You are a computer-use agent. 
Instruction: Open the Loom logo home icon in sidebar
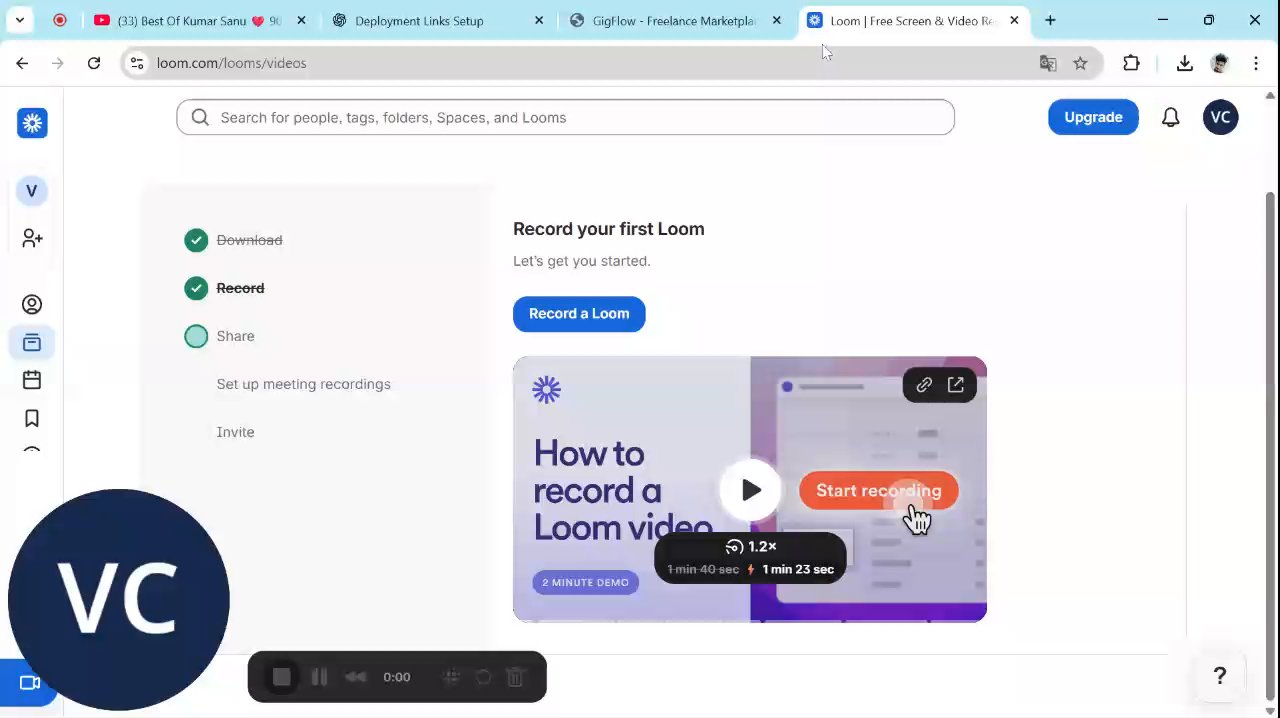click(x=32, y=123)
